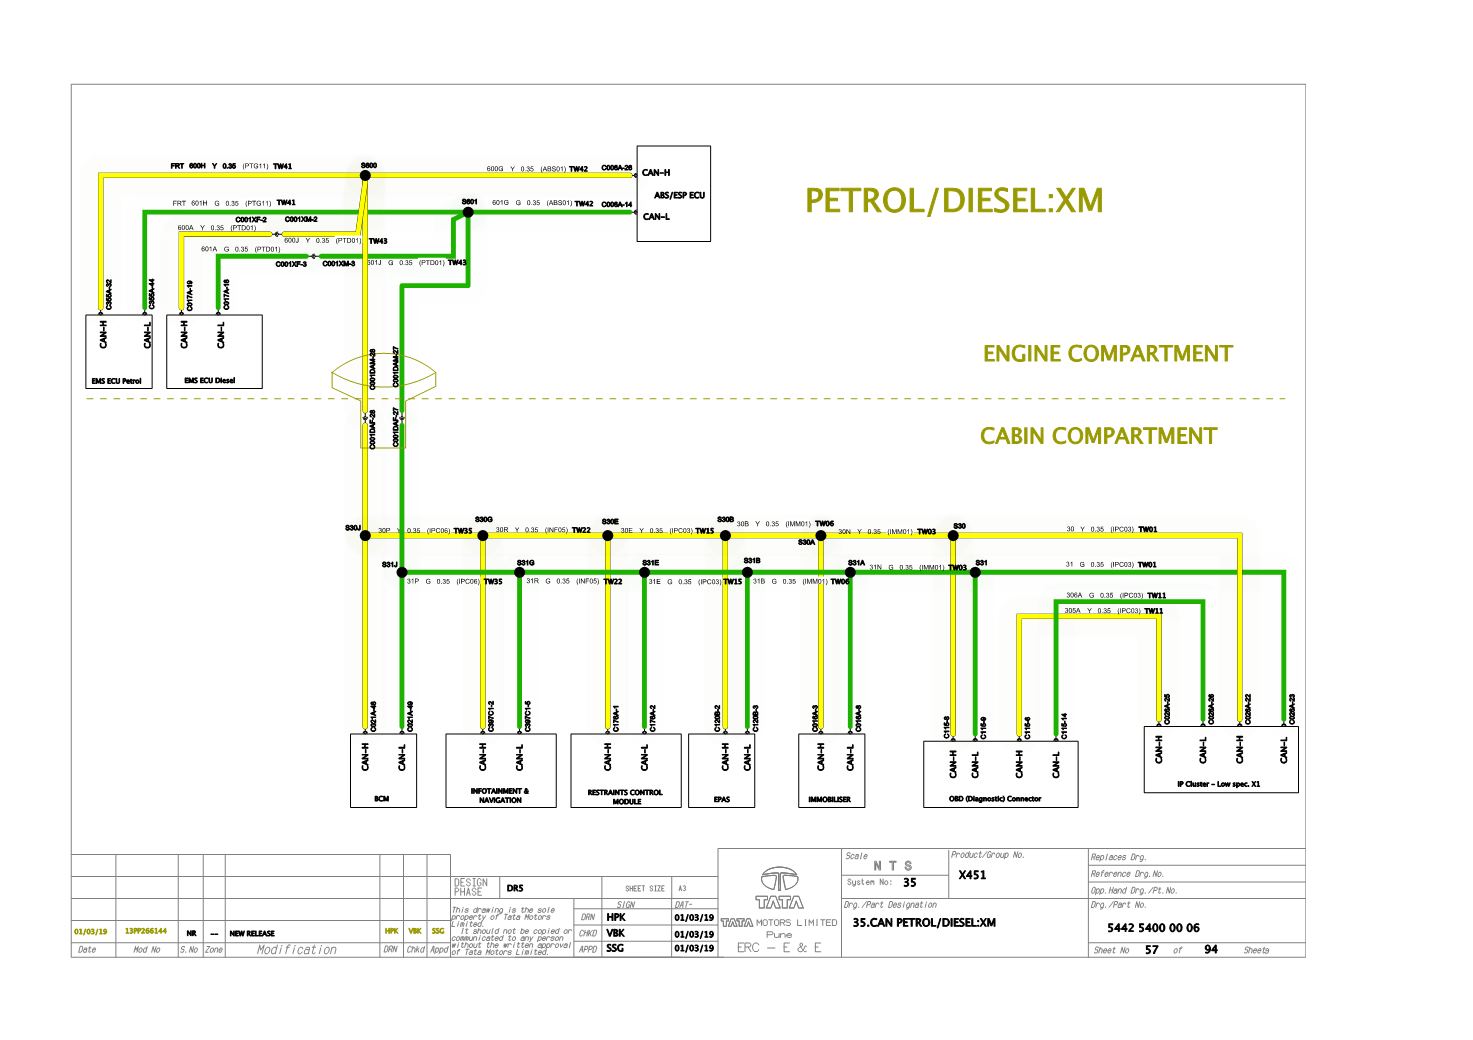Click the TATA MOTORS LIMITED text
Image resolution: width=1473 pixels, height=1040 pixels.
(779, 922)
